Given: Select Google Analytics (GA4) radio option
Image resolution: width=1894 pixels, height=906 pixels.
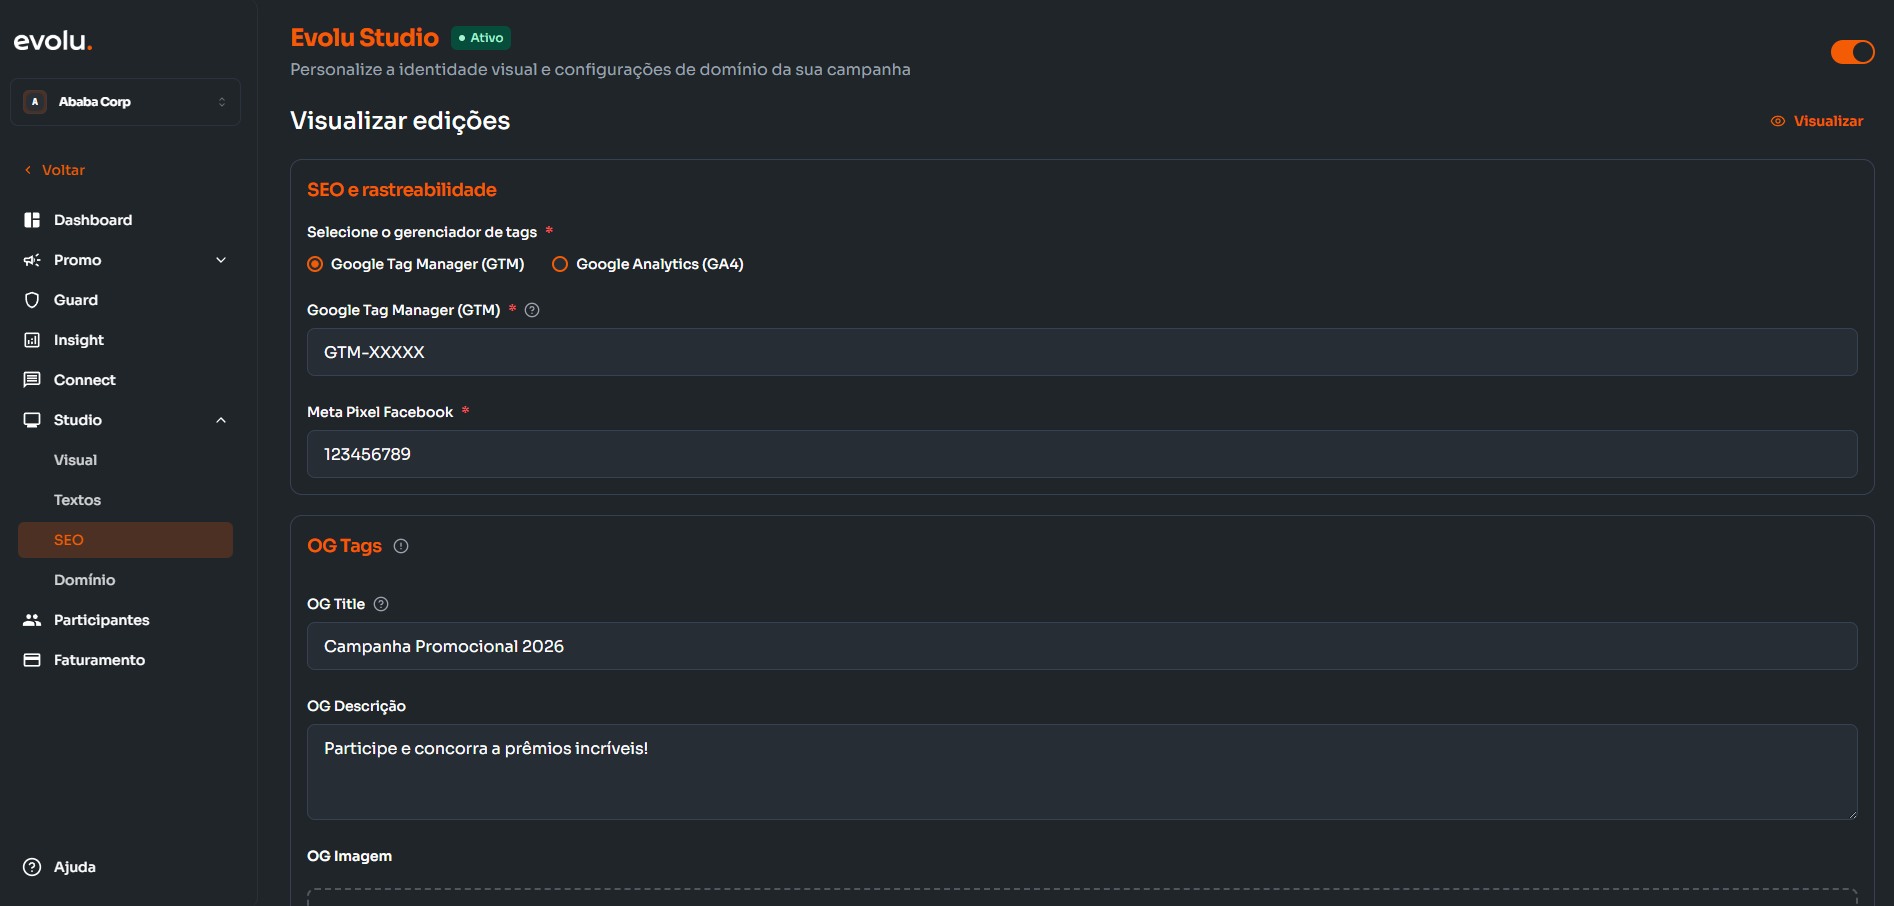Looking at the screenshot, I should tap(560, 264).
